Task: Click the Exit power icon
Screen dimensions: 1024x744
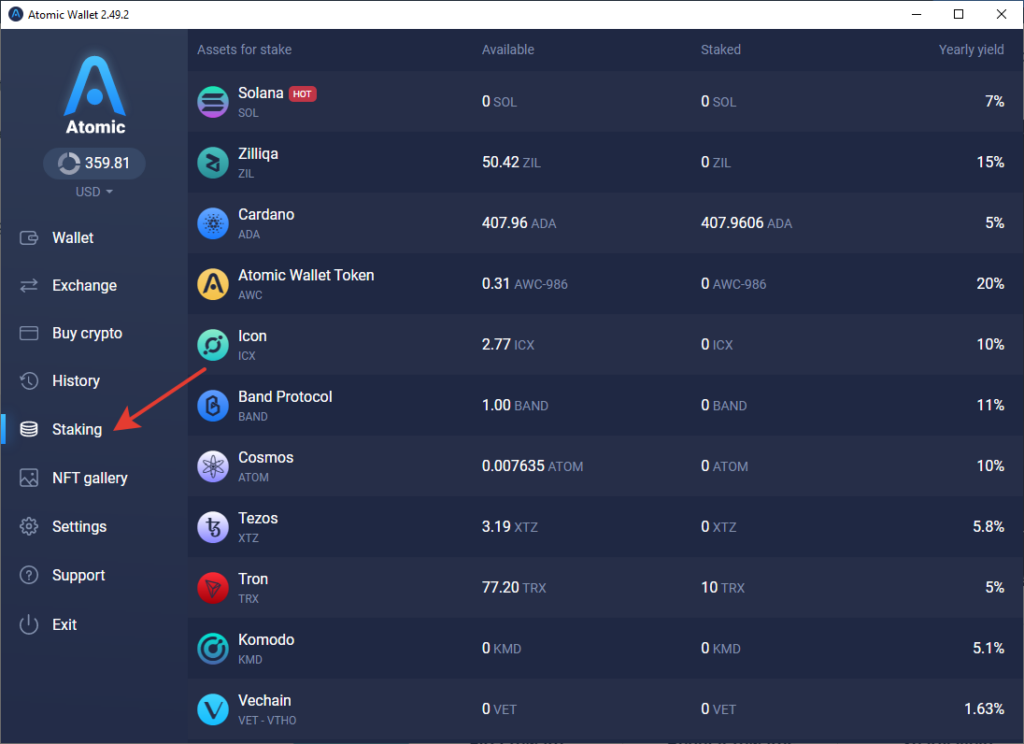Action: tap(29, 624)
